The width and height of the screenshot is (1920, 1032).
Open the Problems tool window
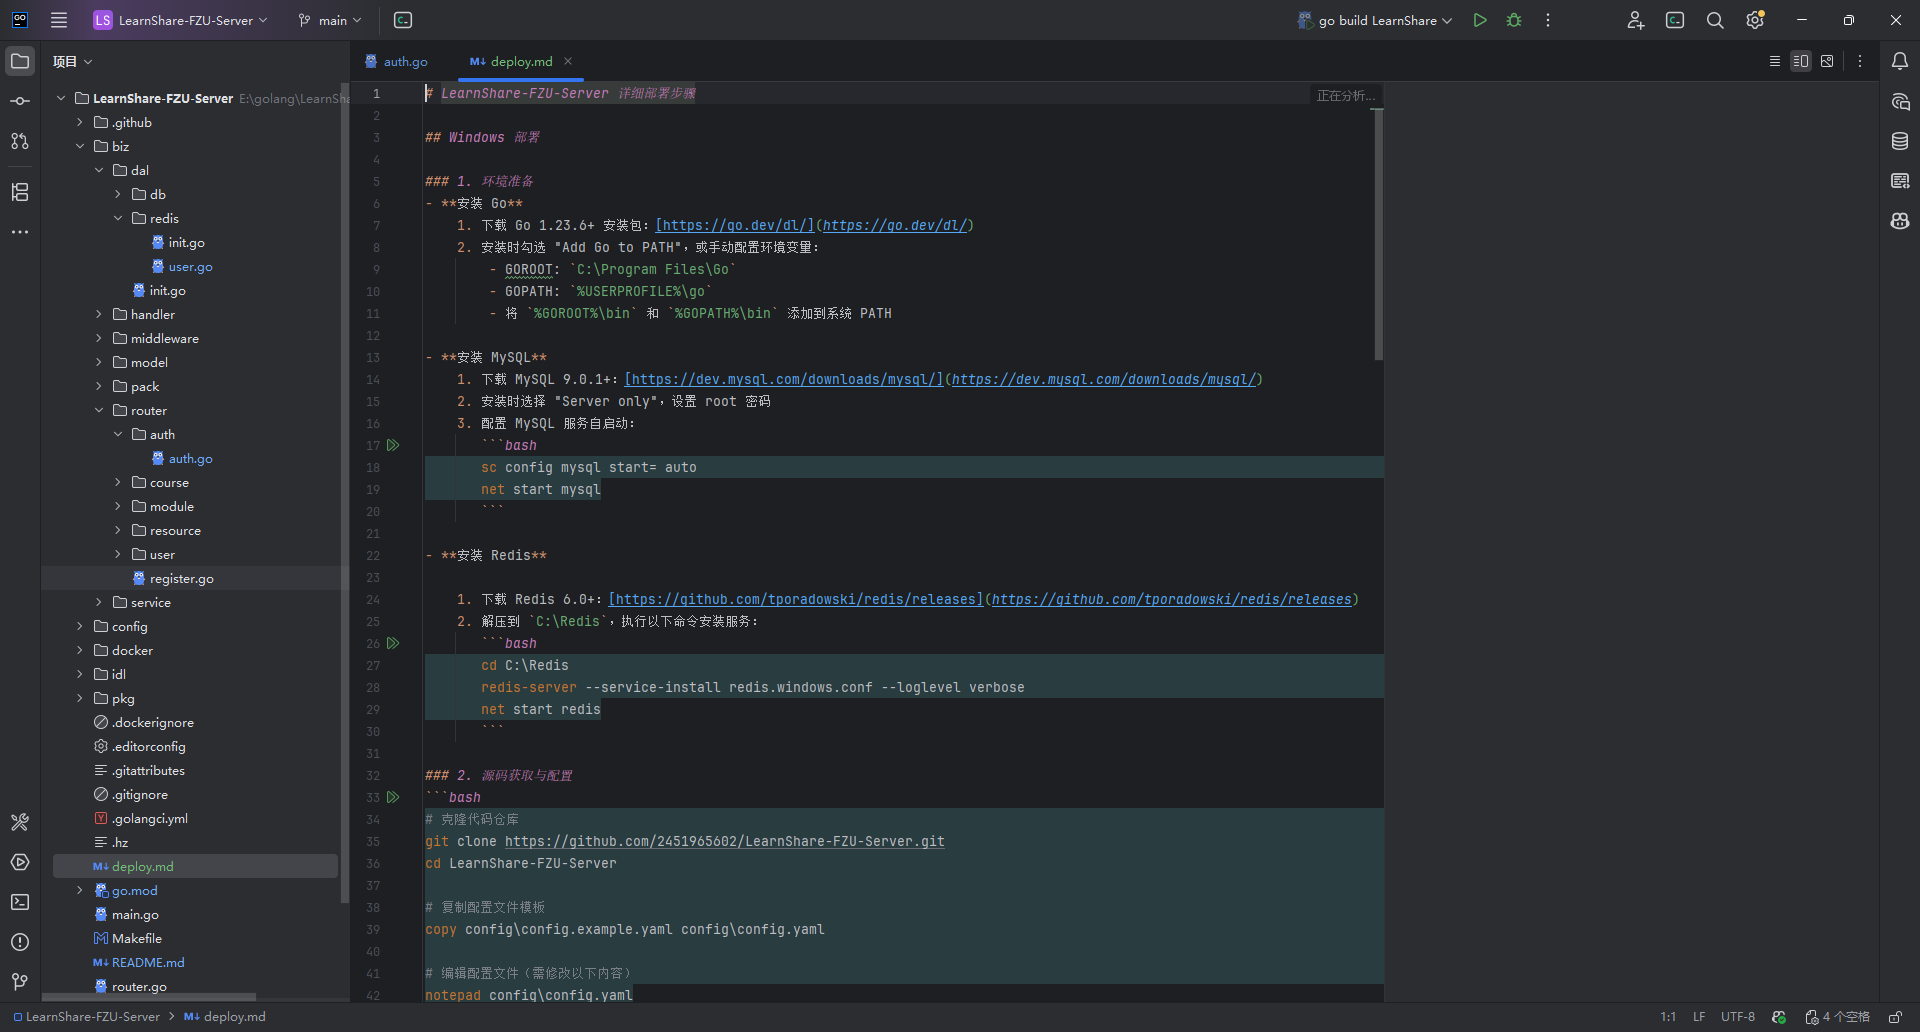20,942
